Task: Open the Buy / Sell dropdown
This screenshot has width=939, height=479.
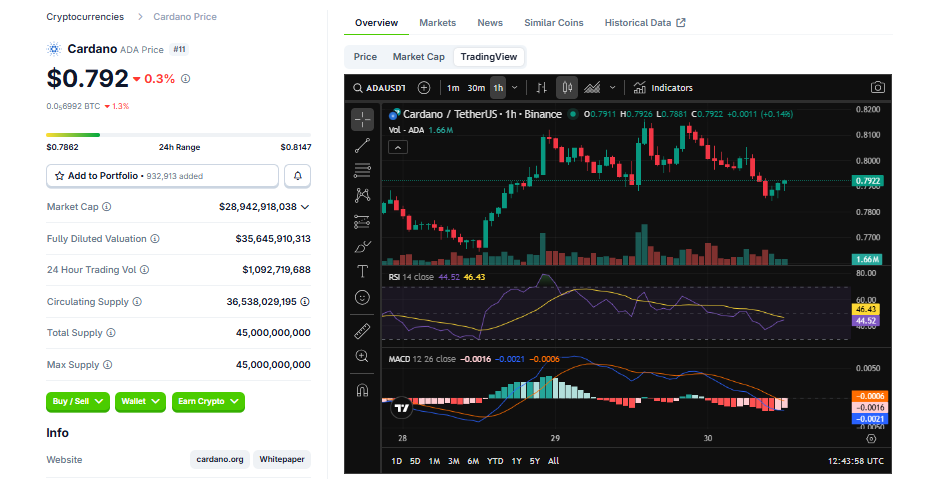Action: (x=78, y=402)
